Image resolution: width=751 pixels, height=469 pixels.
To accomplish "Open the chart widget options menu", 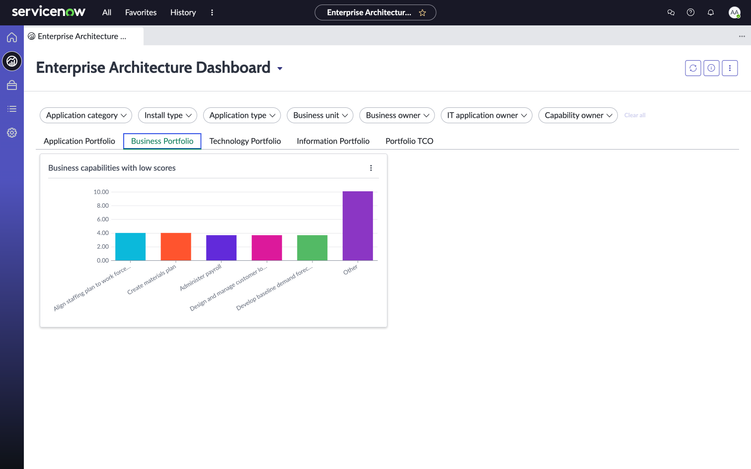I will tap(371, 168).
